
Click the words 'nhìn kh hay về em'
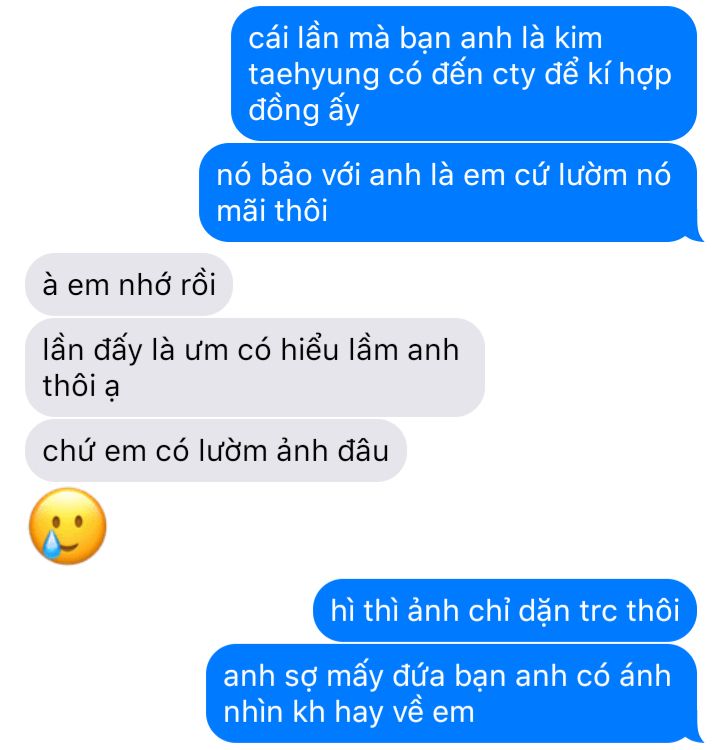(349, 712)
